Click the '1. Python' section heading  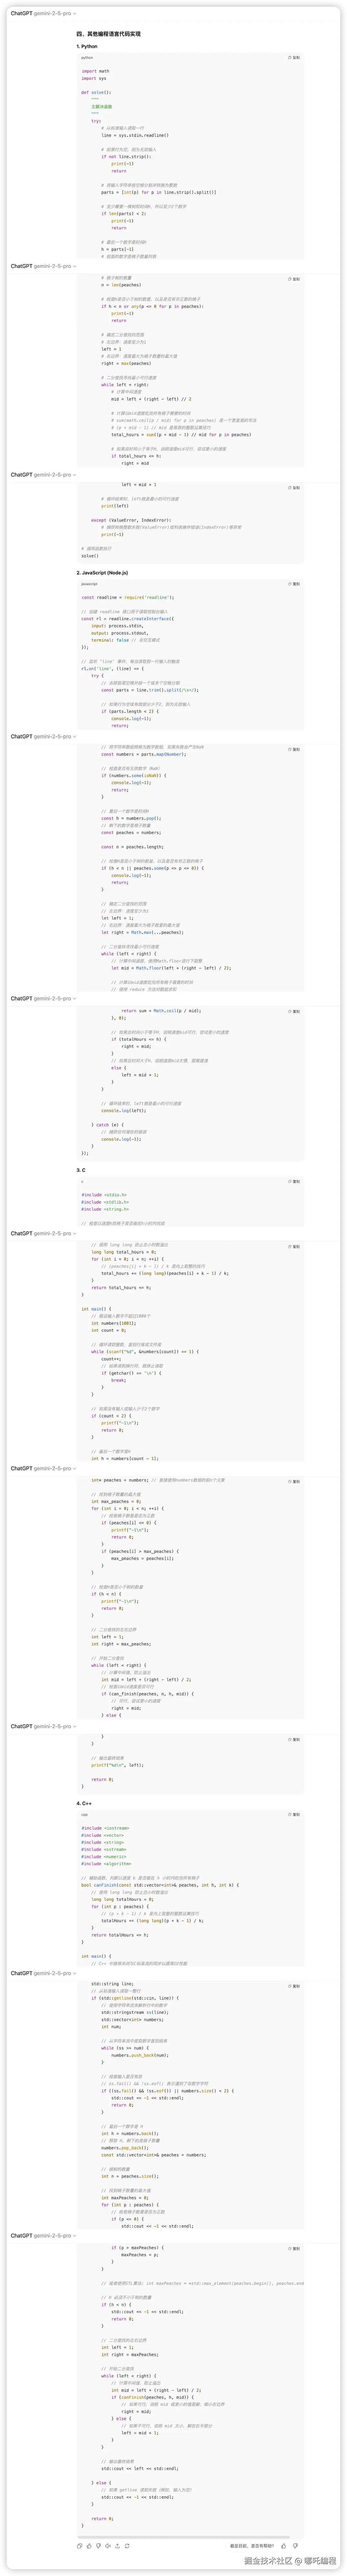tap(88, 46)
